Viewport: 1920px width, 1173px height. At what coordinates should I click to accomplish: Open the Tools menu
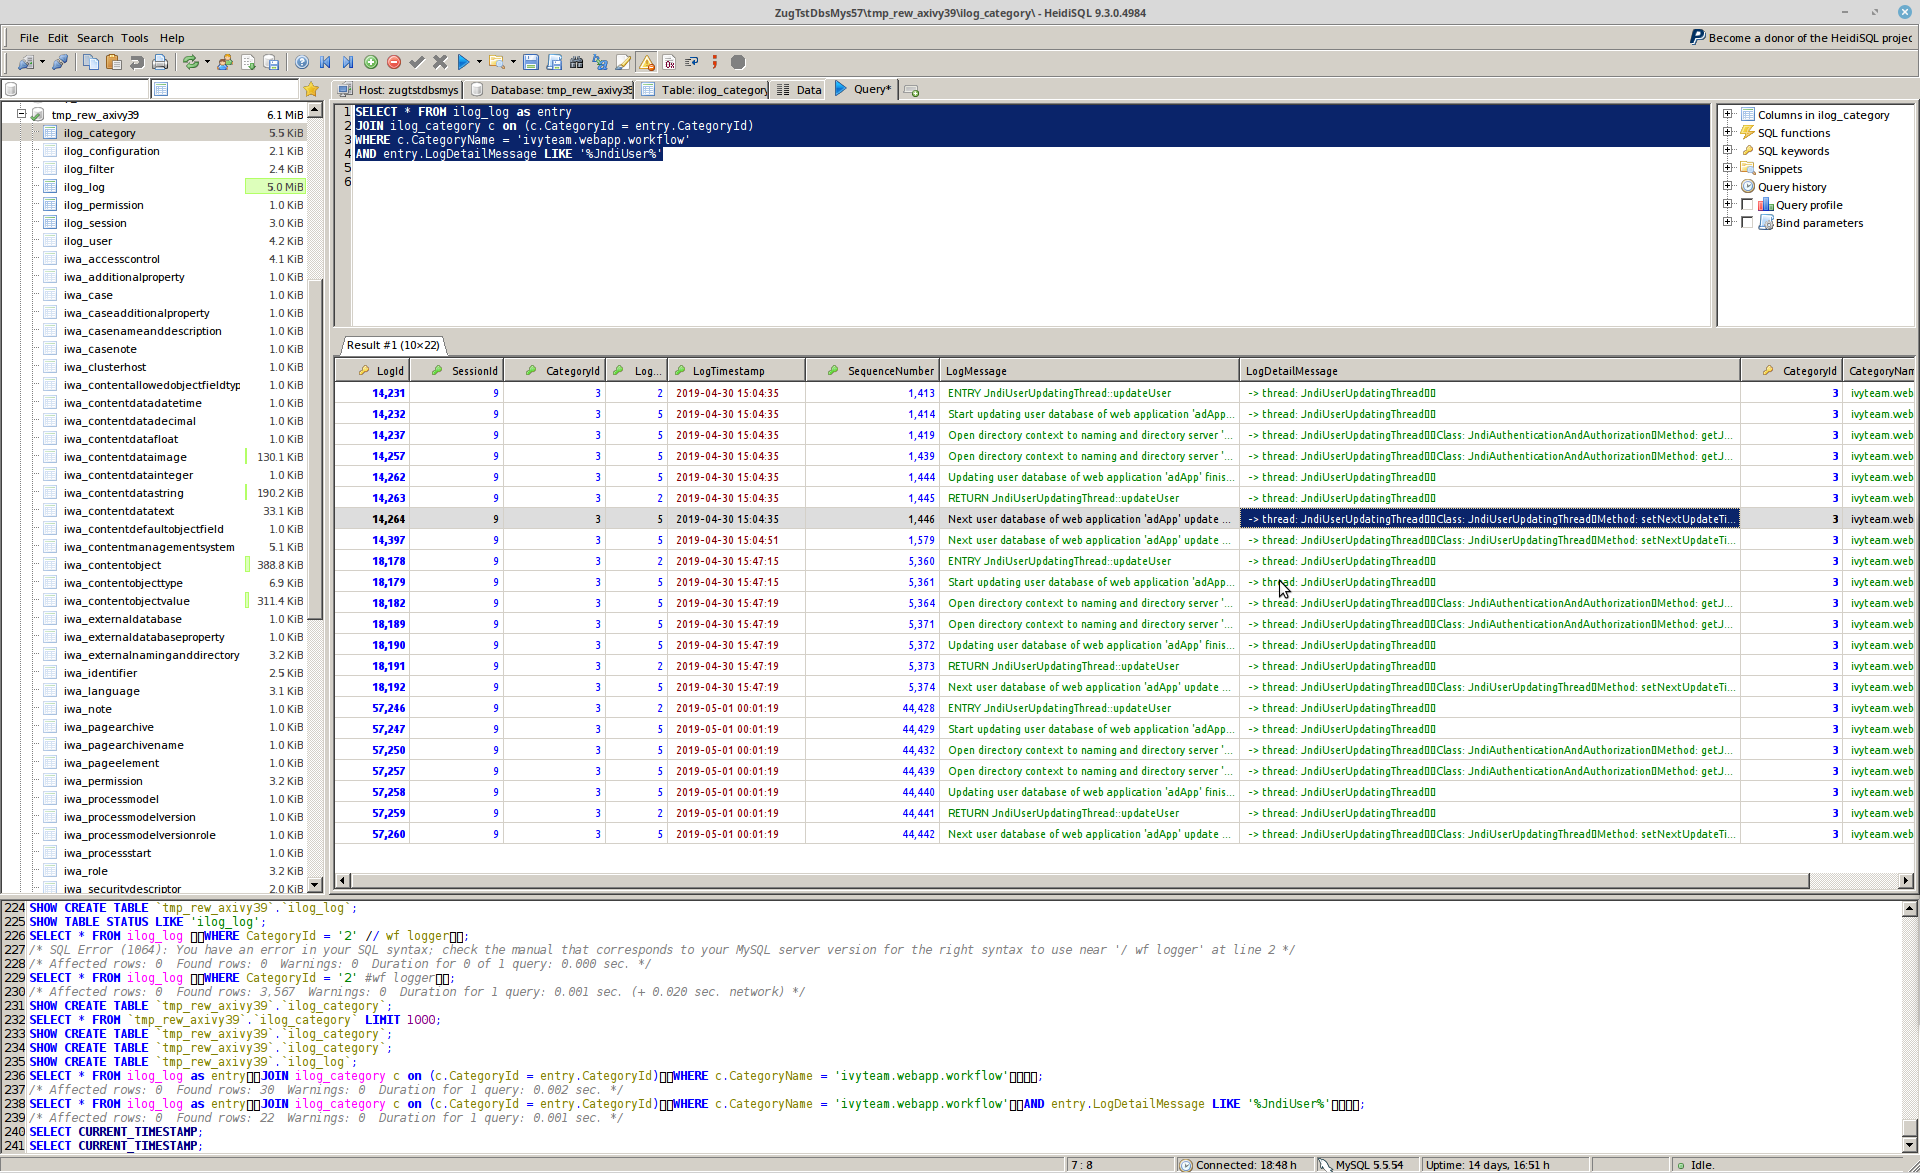tap(135, 38)
